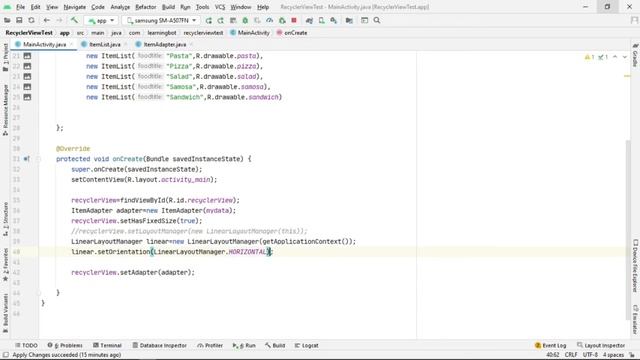The width and height of the screenshot is (640, 360).
Task: Open the Project tool window sidebar tab
Action: tap(5, 57)
